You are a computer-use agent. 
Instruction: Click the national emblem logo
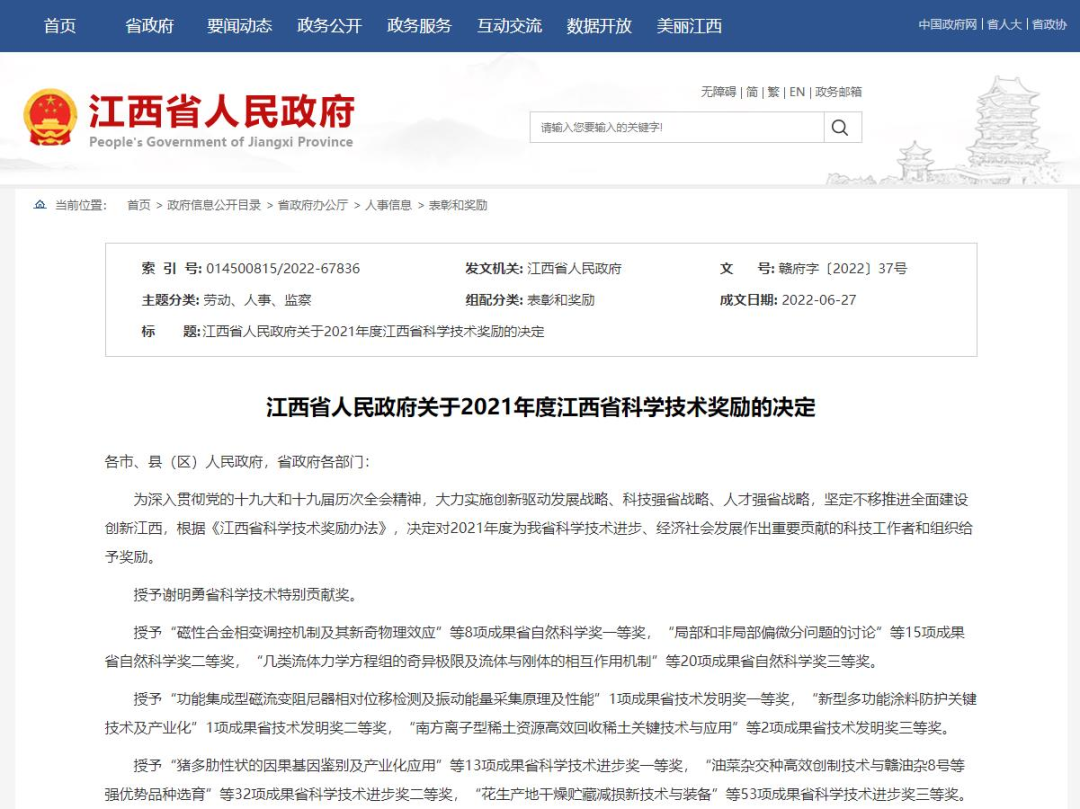coord(50,117)
